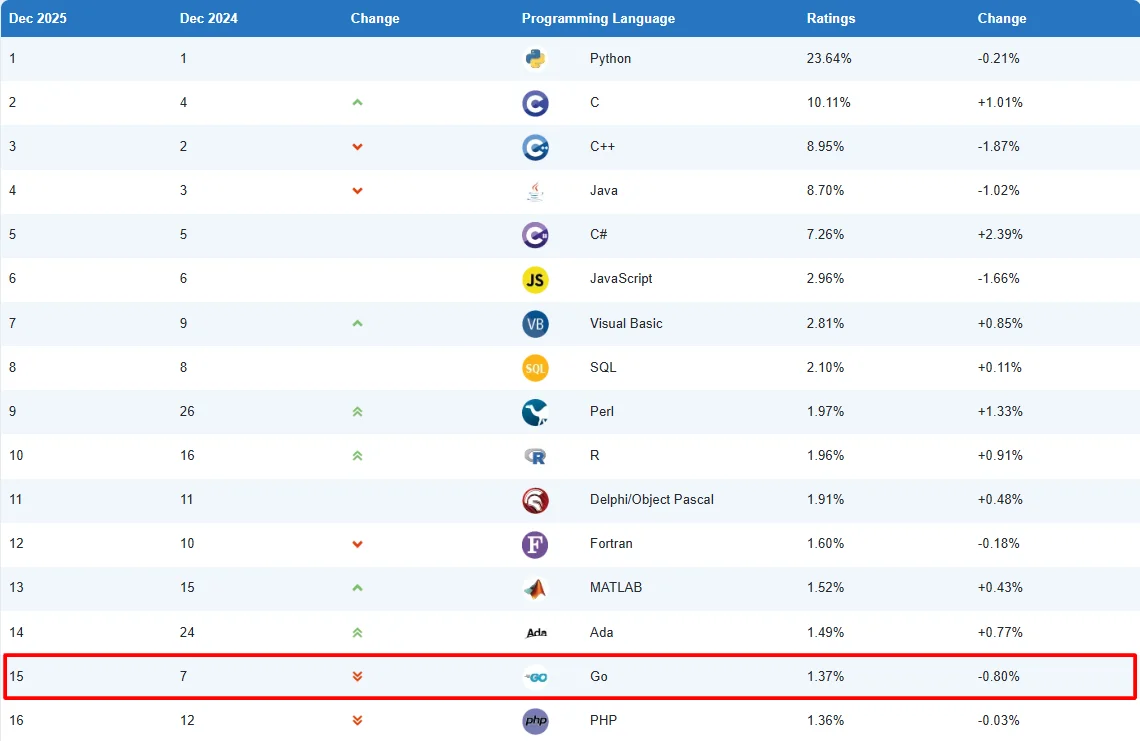
Task: Click the yellow JS JavaScript icon
Action: [x=535, y=280]
